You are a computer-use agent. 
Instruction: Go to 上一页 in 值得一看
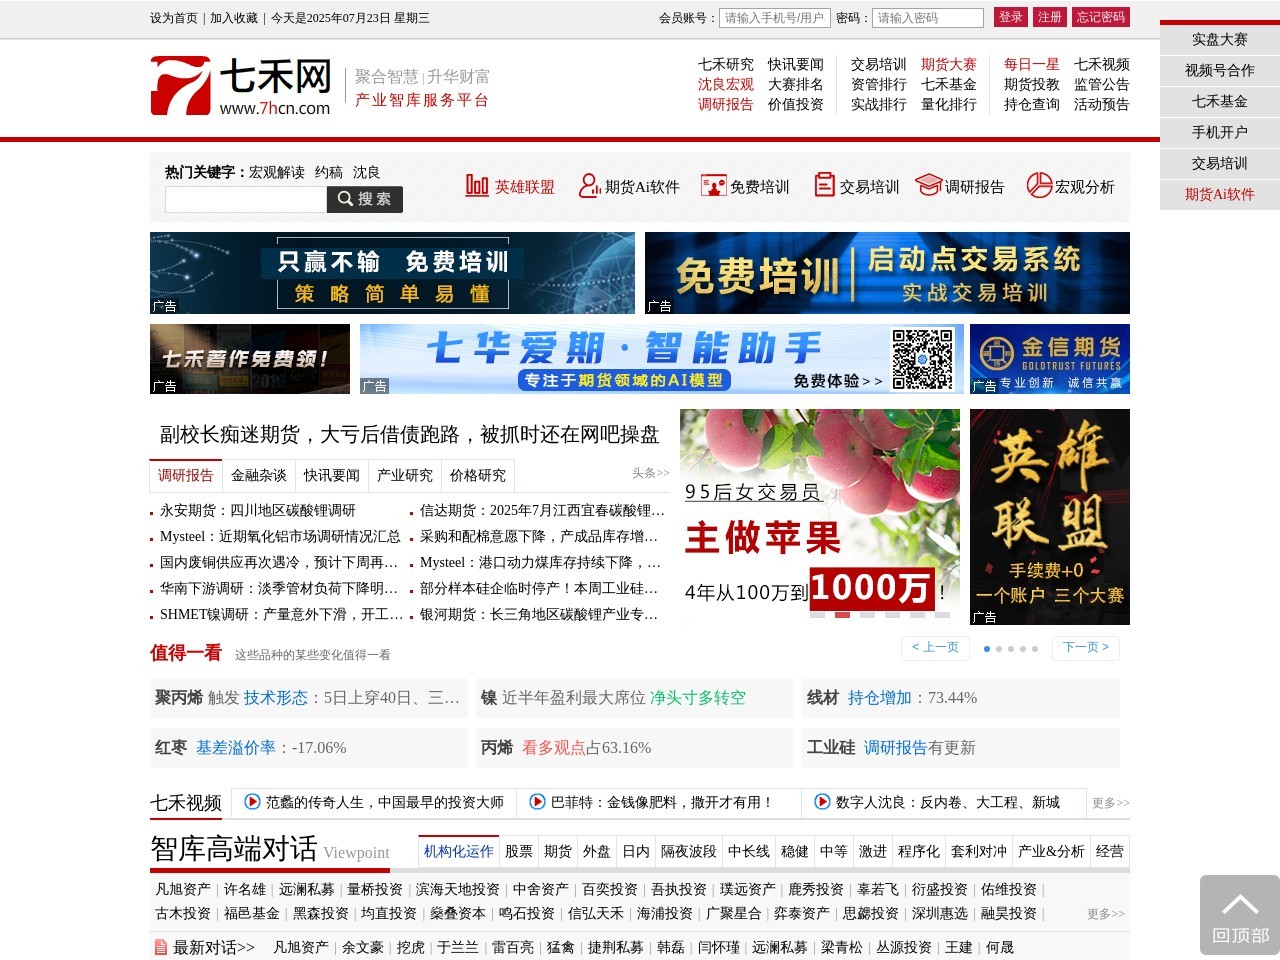pyautogui.click(x=935, y=648)
